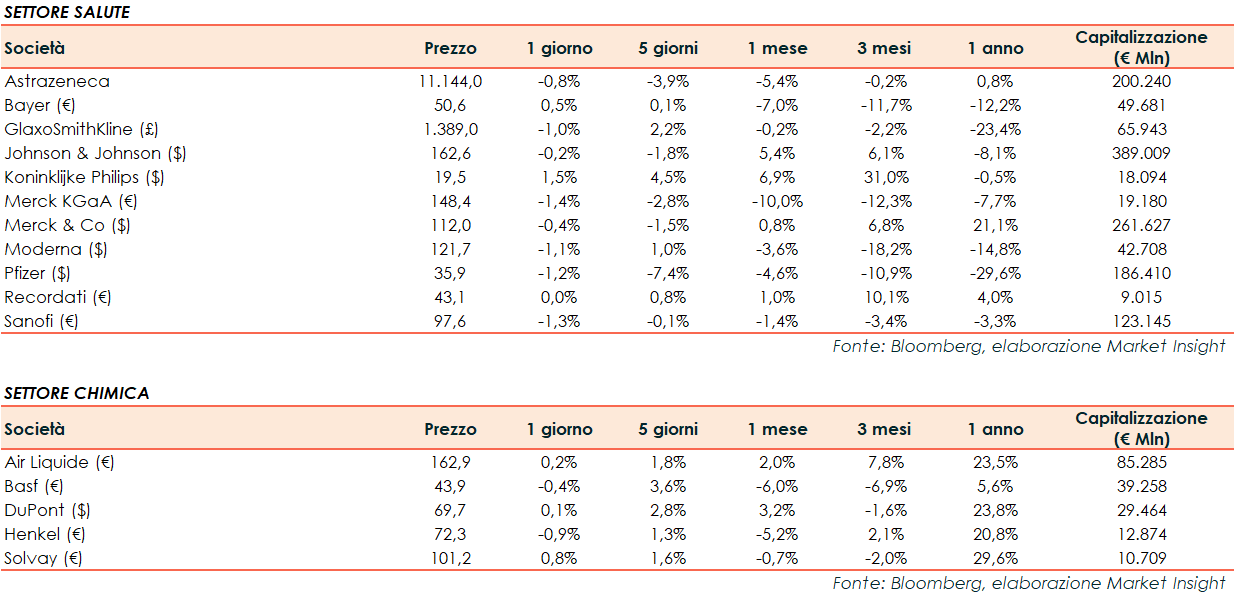The image size is (1234, 595).
Task: Click the SETTORE CHIMICA section title
Action: 77,393
